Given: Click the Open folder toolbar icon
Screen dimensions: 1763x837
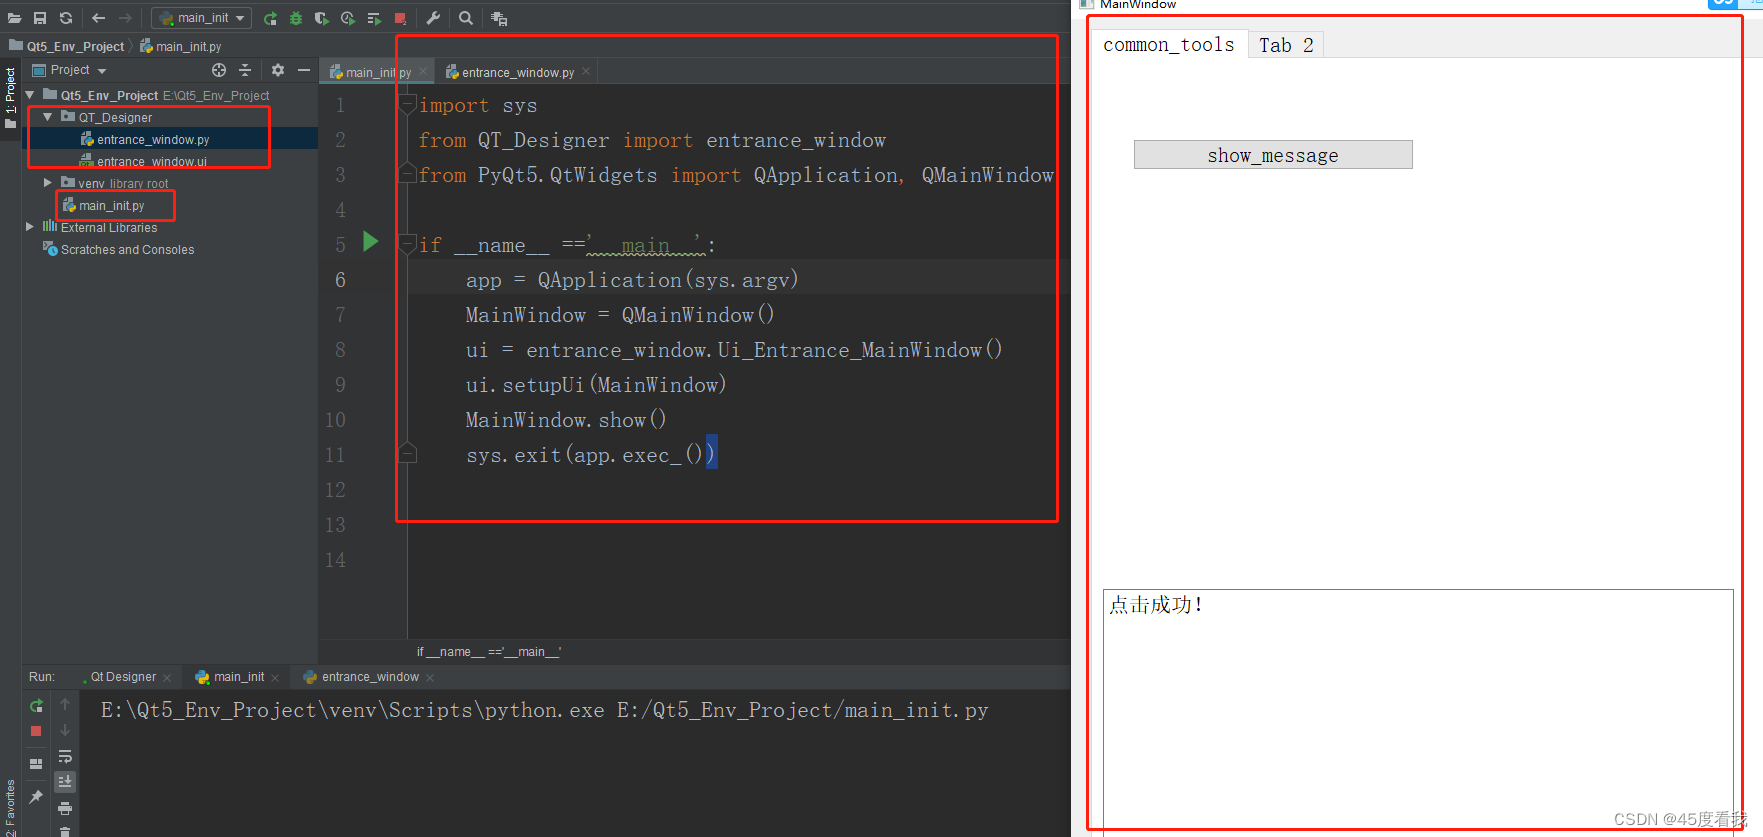Looking at the screenshot, I should click(x=14, y=18).
